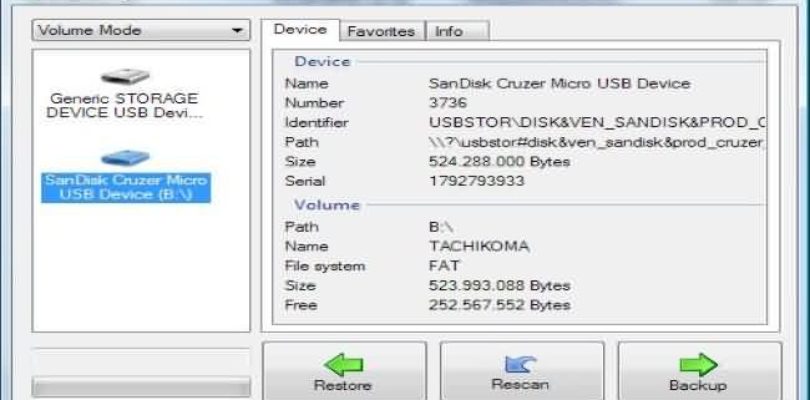The height and width of the screenshot is (400, 810).
Task: Click the progress bar below device list
Action: coord(141,387)
